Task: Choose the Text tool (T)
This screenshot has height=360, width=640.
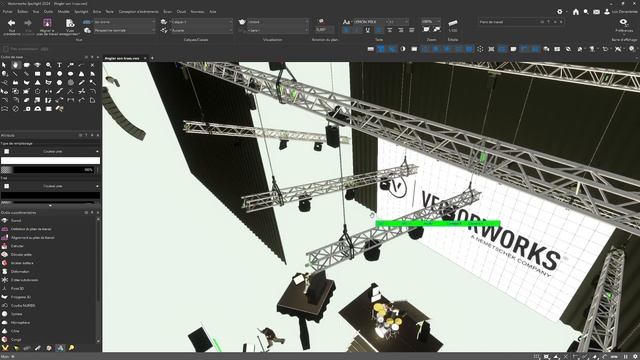Action: point(60,65)
